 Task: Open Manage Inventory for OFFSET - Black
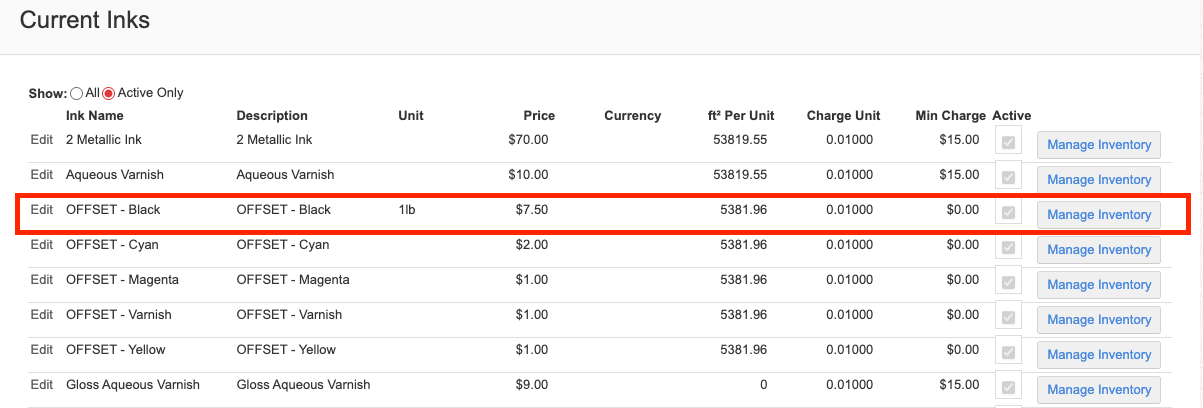pyautogui.click(x=1099, y=215)
